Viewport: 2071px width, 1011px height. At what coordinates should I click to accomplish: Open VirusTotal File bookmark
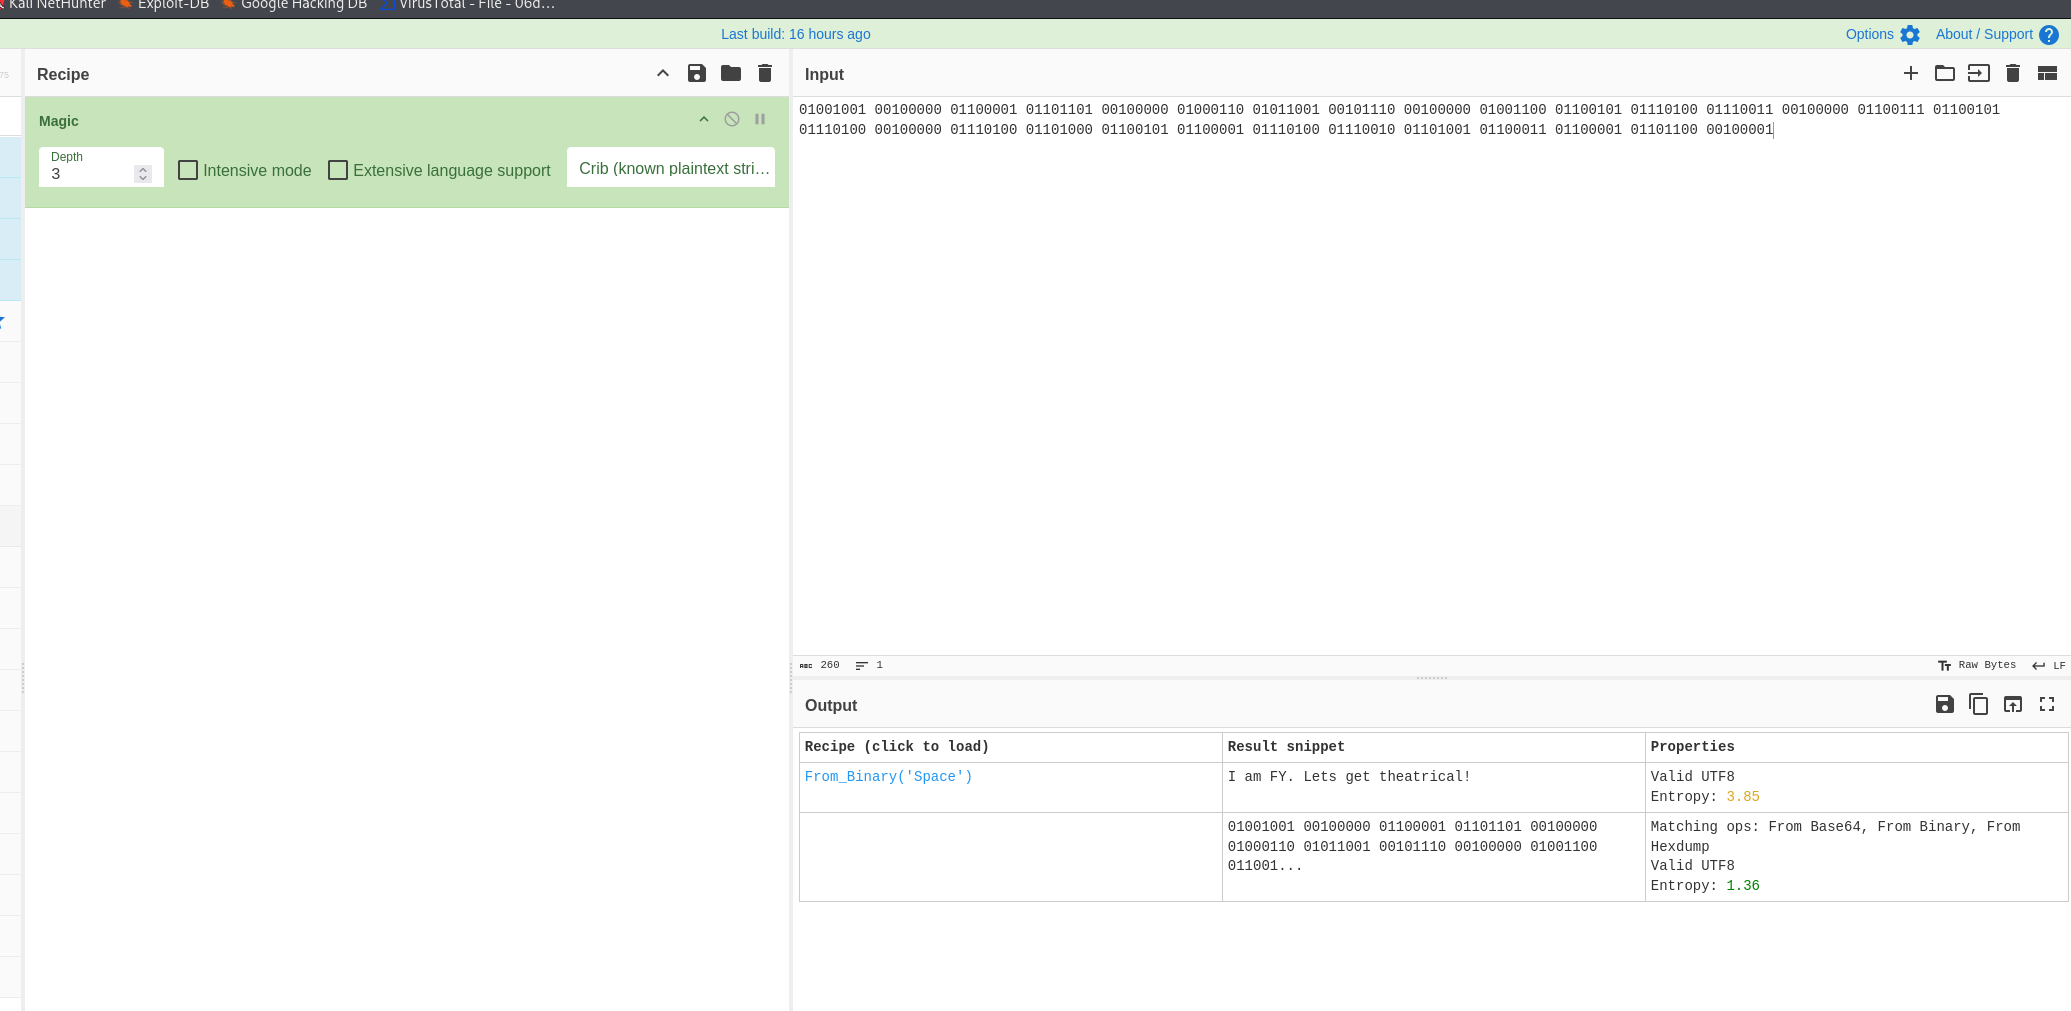[x=467, y=5]
